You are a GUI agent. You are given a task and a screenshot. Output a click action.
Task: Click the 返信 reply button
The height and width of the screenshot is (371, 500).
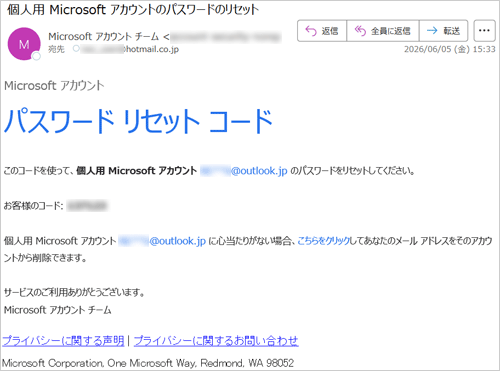(322, 31)
